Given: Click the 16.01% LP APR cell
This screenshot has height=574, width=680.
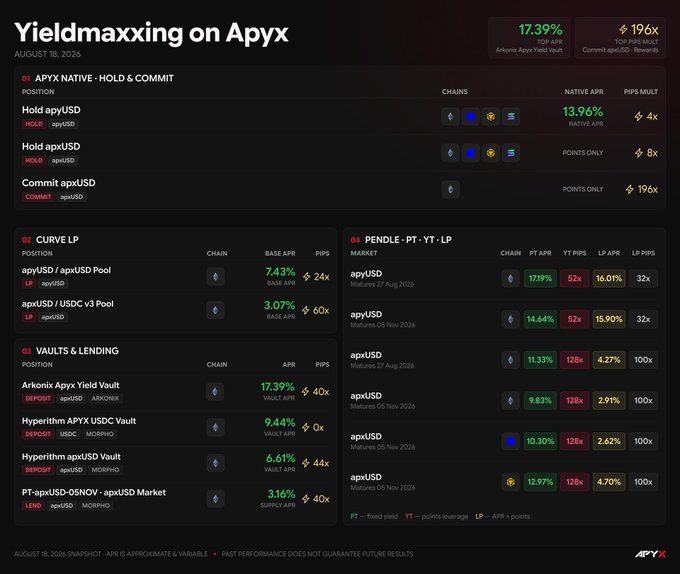Looking at the screenshot, I should [x=609, y=278].
